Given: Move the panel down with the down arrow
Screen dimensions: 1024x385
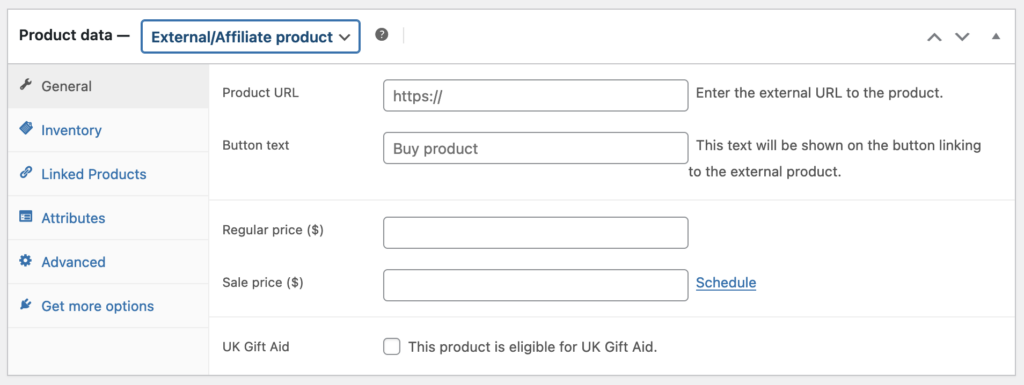Looking at the screenshot, I should [x=962, y=37].
